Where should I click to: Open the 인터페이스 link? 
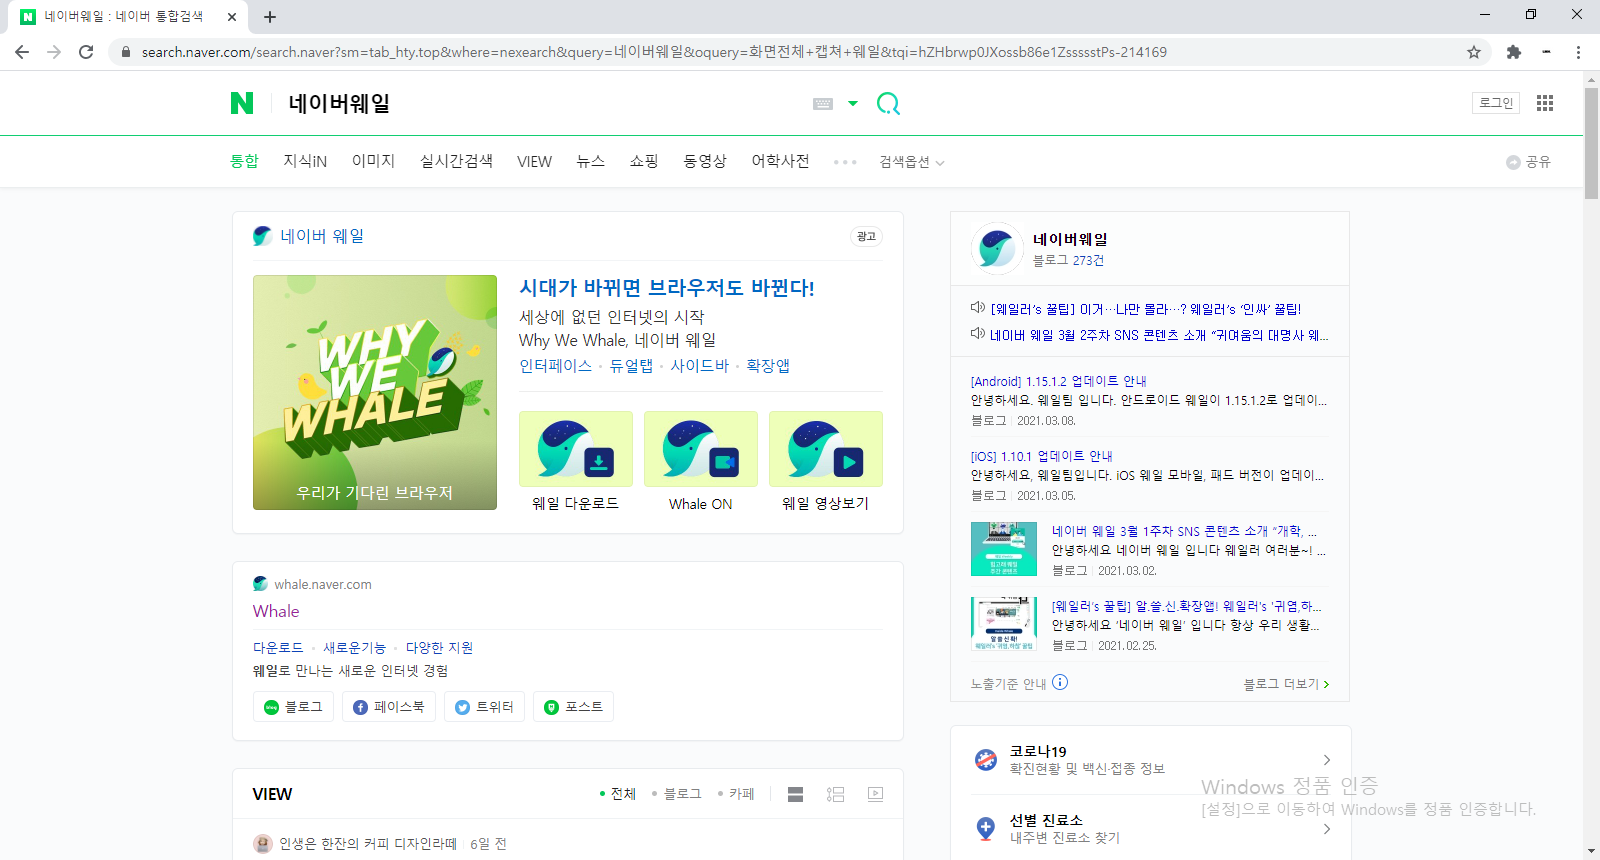[555, 366]
